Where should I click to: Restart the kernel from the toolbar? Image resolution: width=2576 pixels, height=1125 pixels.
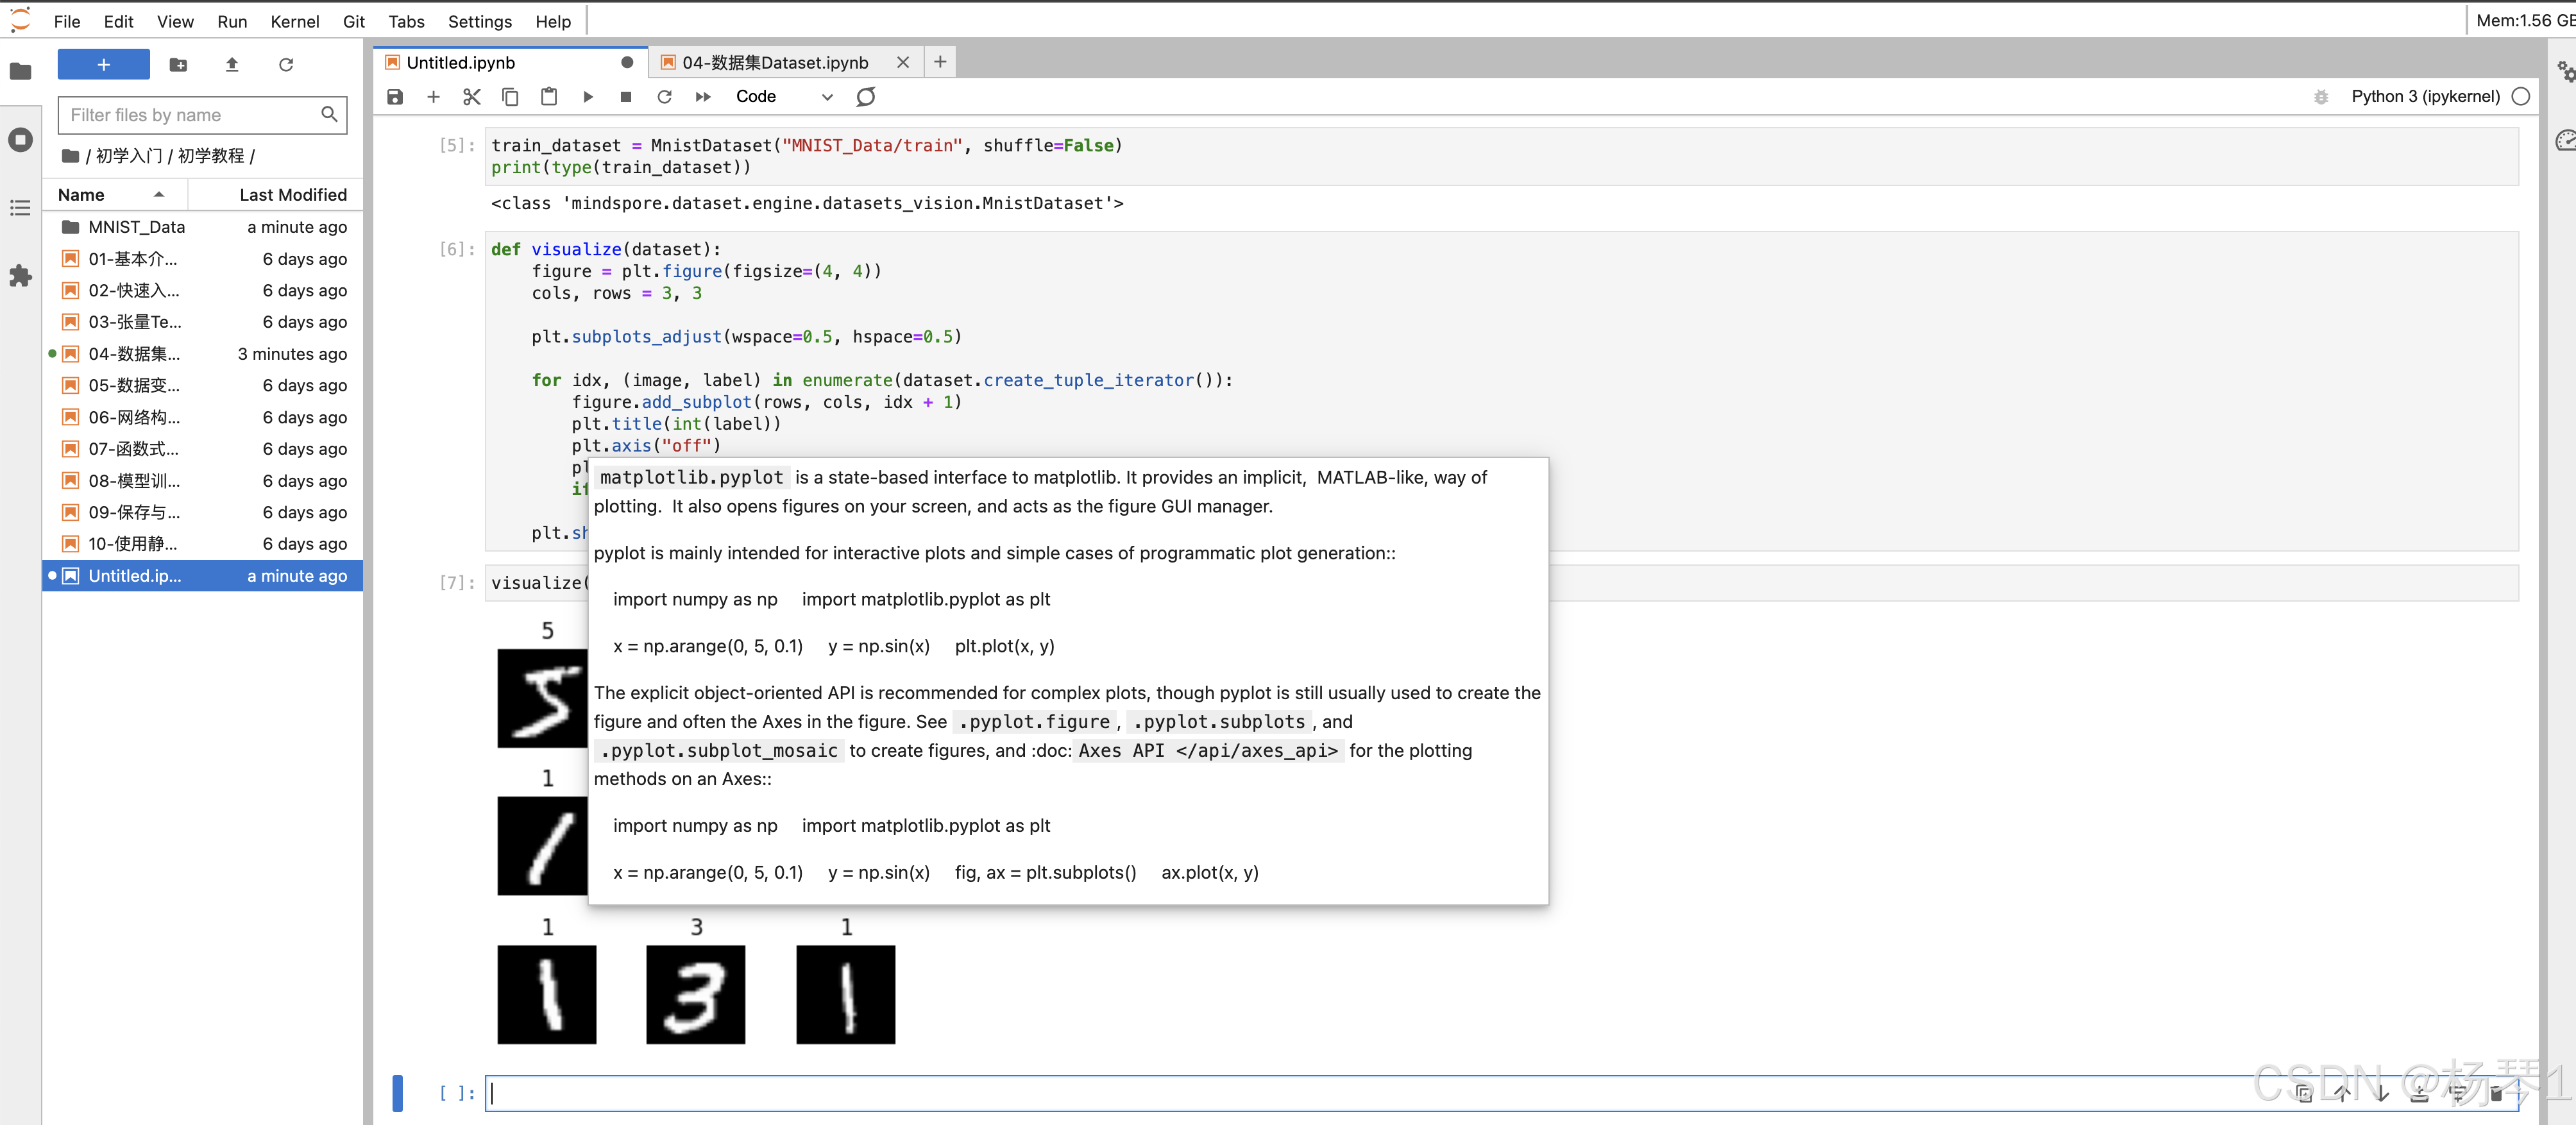[x=664, y=97]
